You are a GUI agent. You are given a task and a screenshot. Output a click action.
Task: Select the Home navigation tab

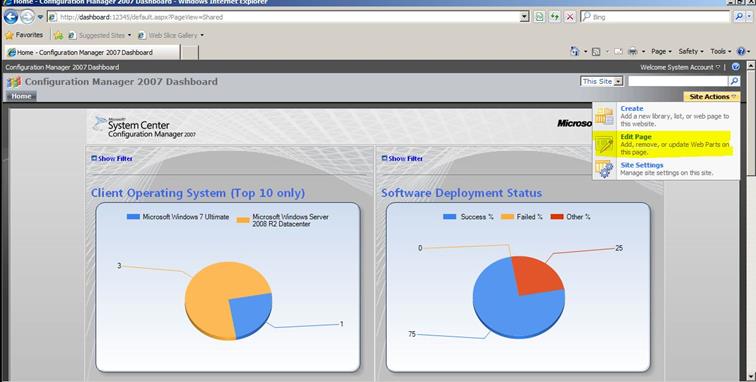[x=21, y=96]
